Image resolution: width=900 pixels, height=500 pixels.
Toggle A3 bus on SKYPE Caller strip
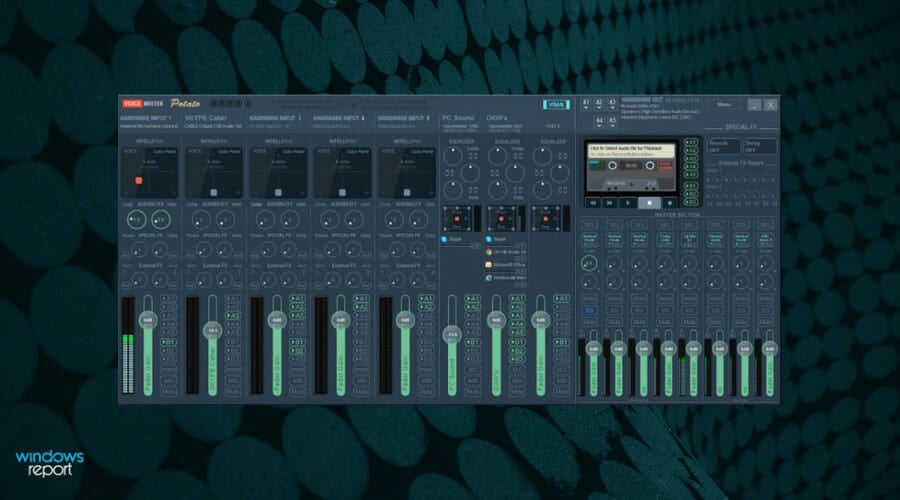(x=232, y=316)
